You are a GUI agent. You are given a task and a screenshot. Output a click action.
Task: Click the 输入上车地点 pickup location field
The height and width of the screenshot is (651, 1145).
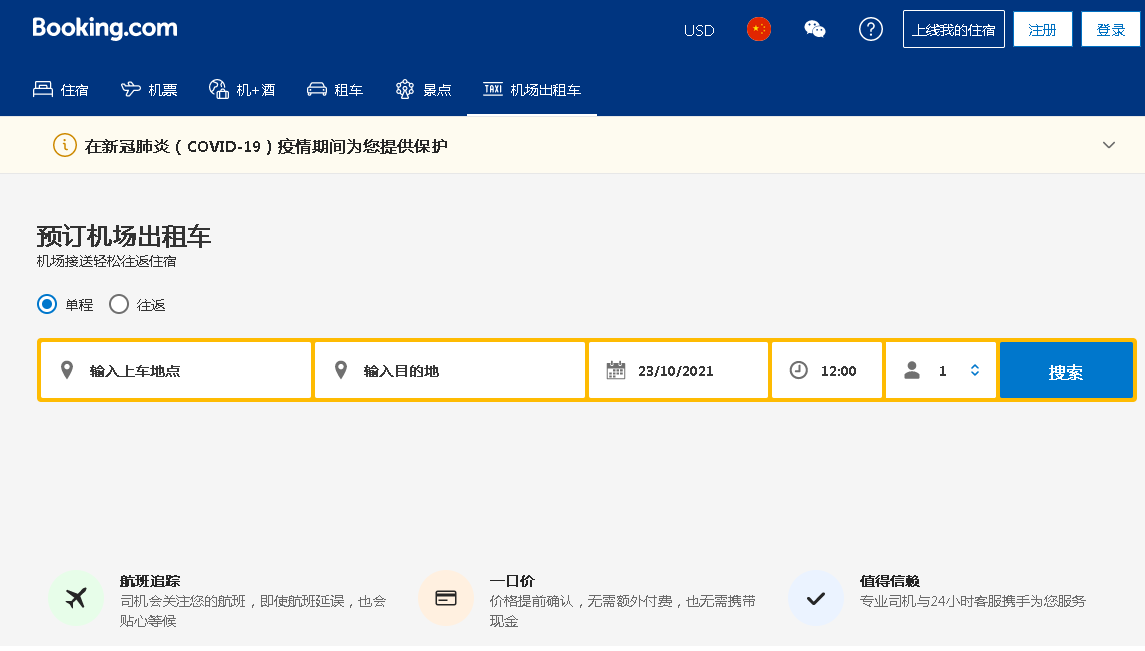pos(176,370)
